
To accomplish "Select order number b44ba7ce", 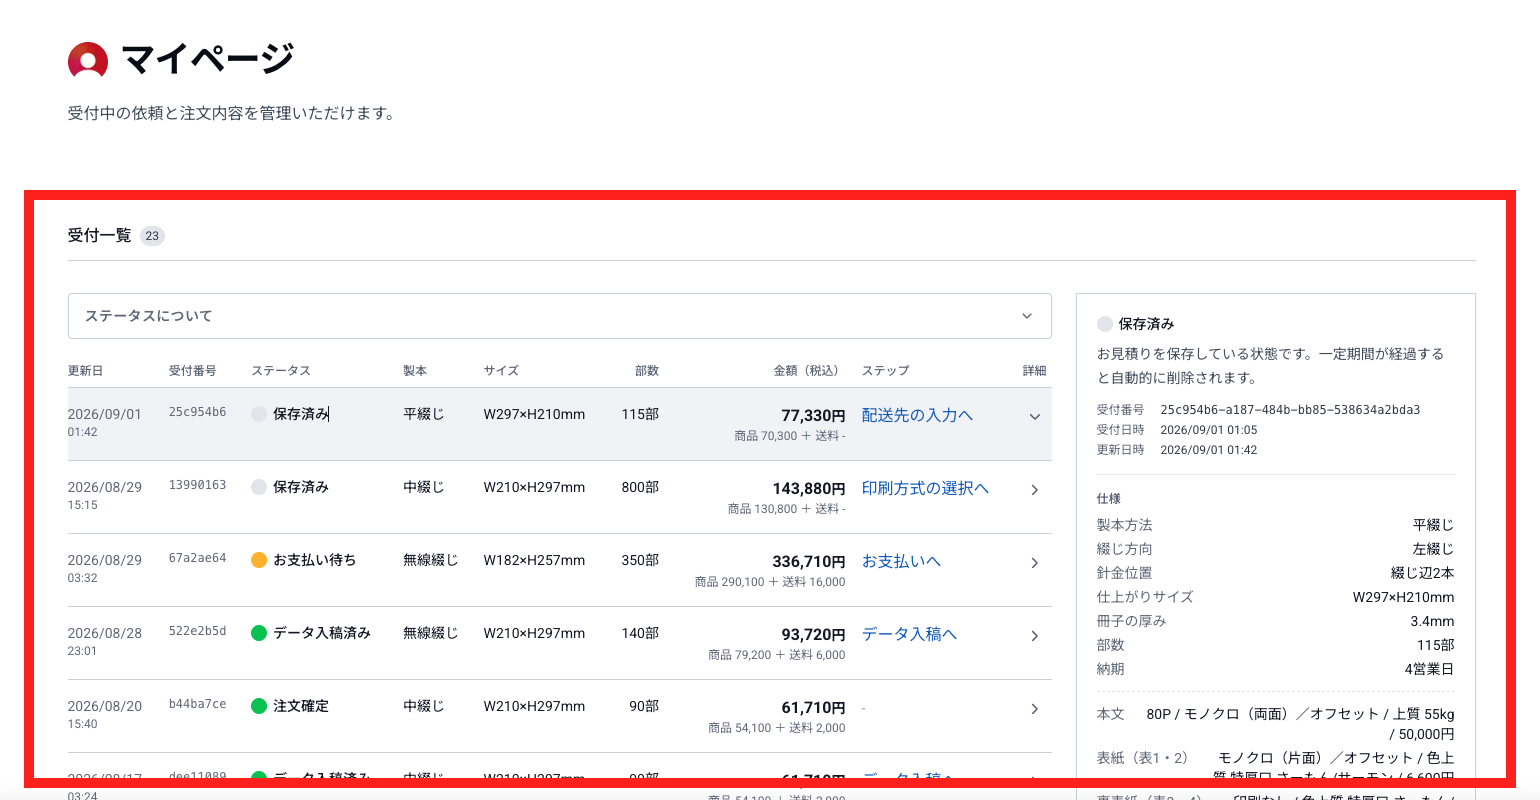I will pyautogui.click(x=197, y=704).
